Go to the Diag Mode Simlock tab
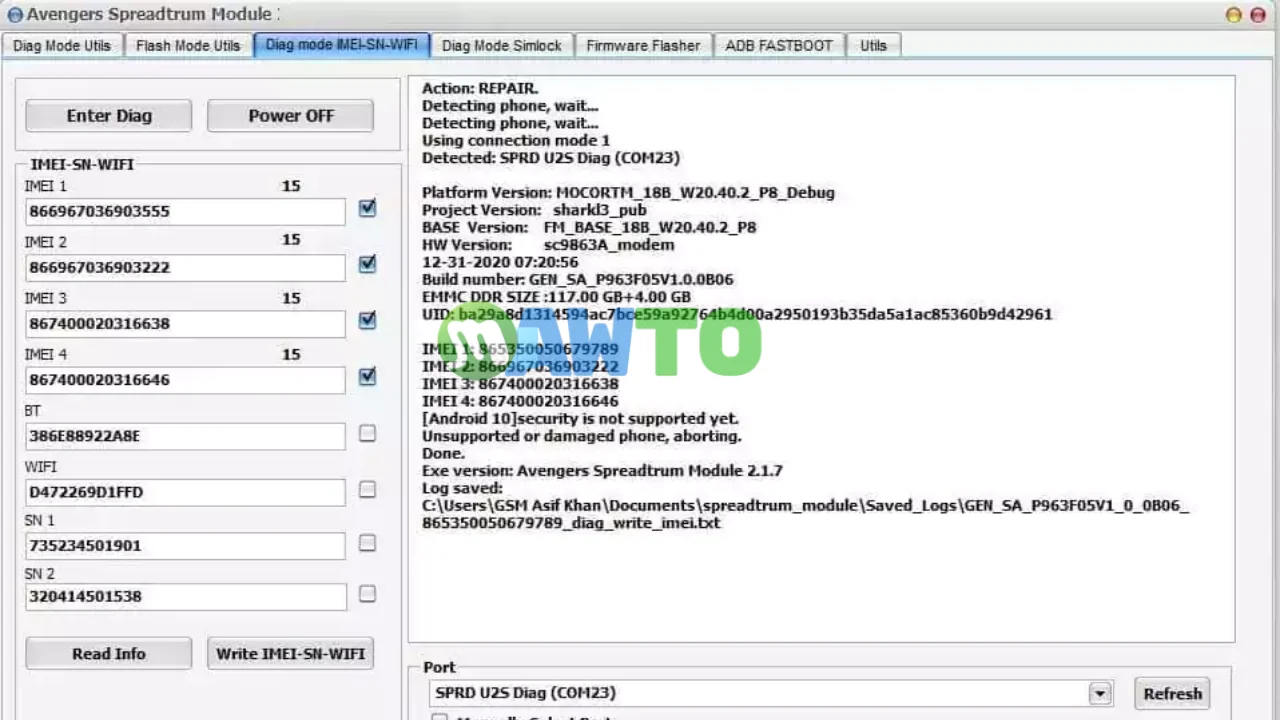The width and height of the screenshot is (1280, 720). click(502, 45)
